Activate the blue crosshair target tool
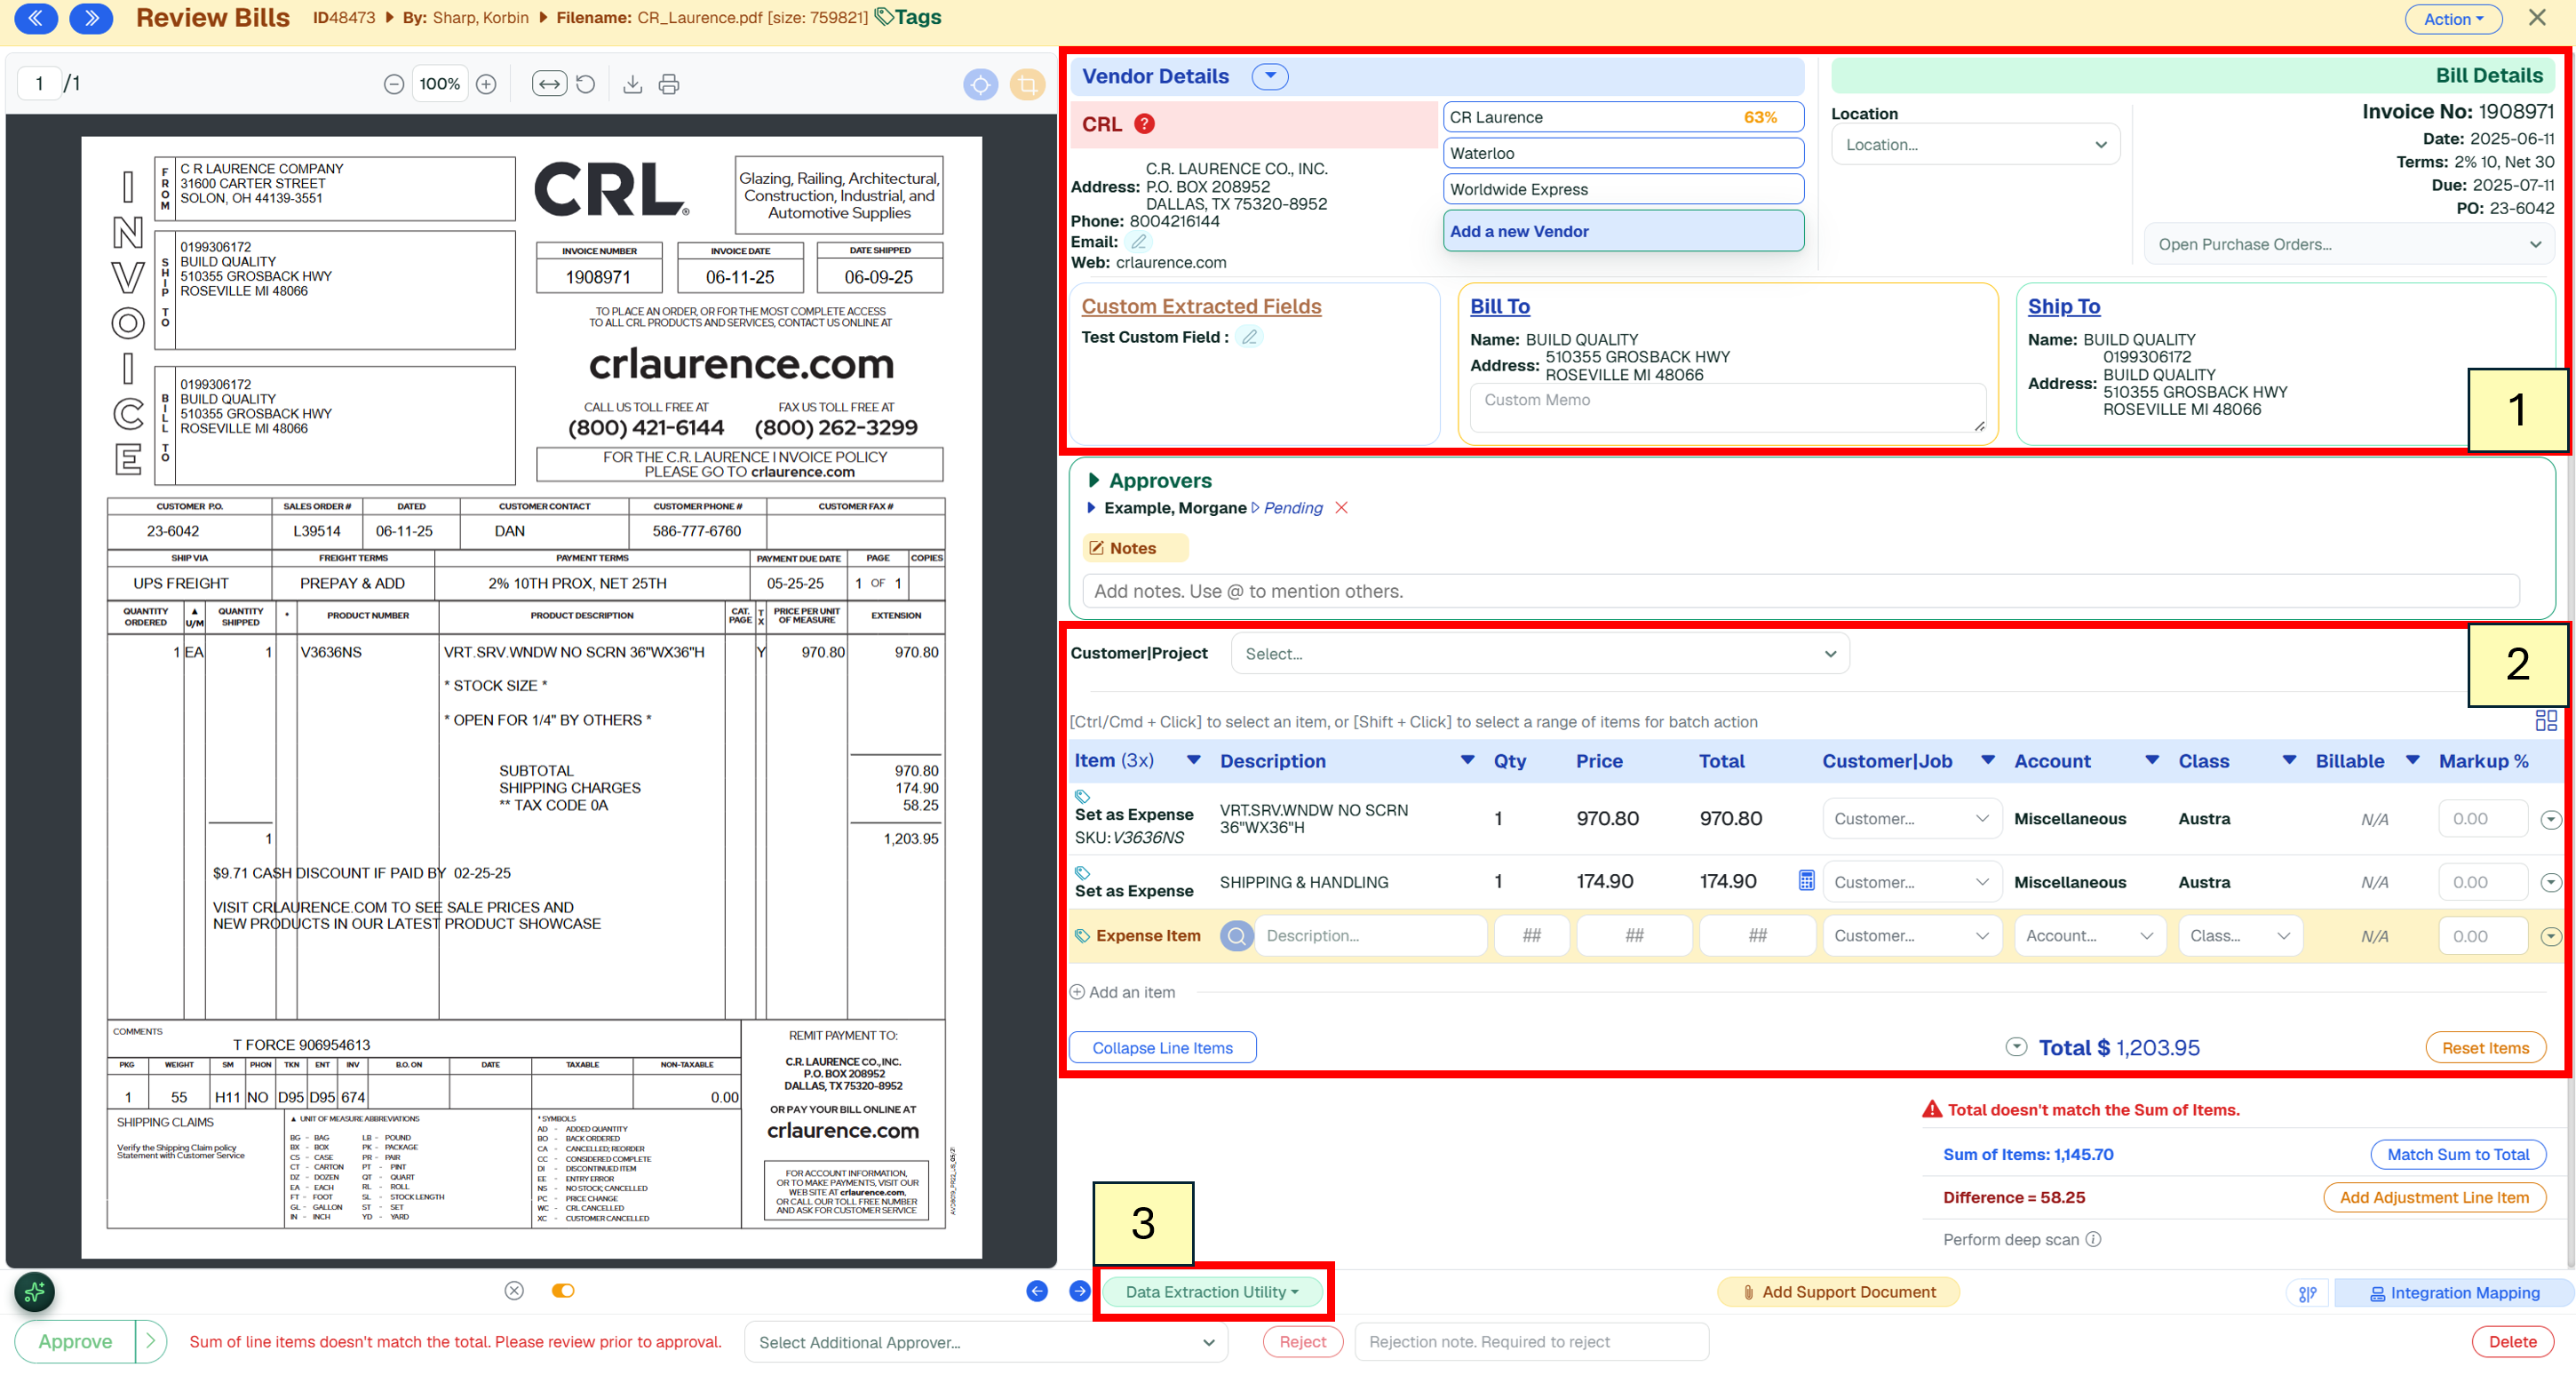This screenshot has width=2576, height=1375. (x=980, y=85)
